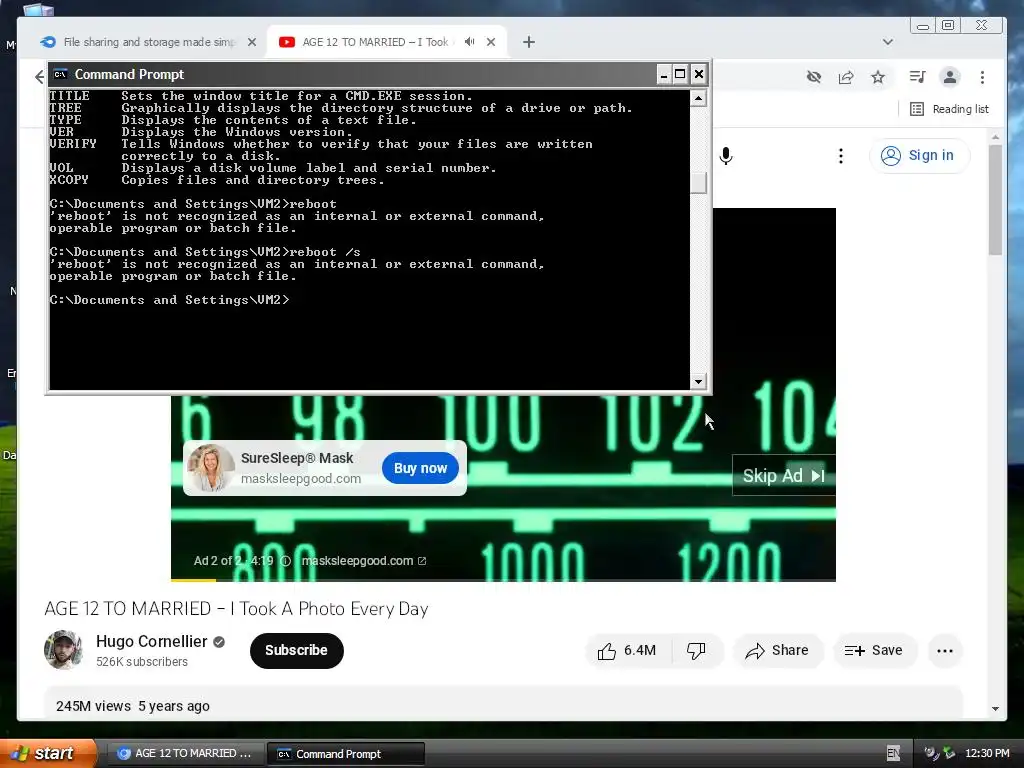Mute the tab audio speaker icon
The image size is (1024, 768).
(470, 42)
